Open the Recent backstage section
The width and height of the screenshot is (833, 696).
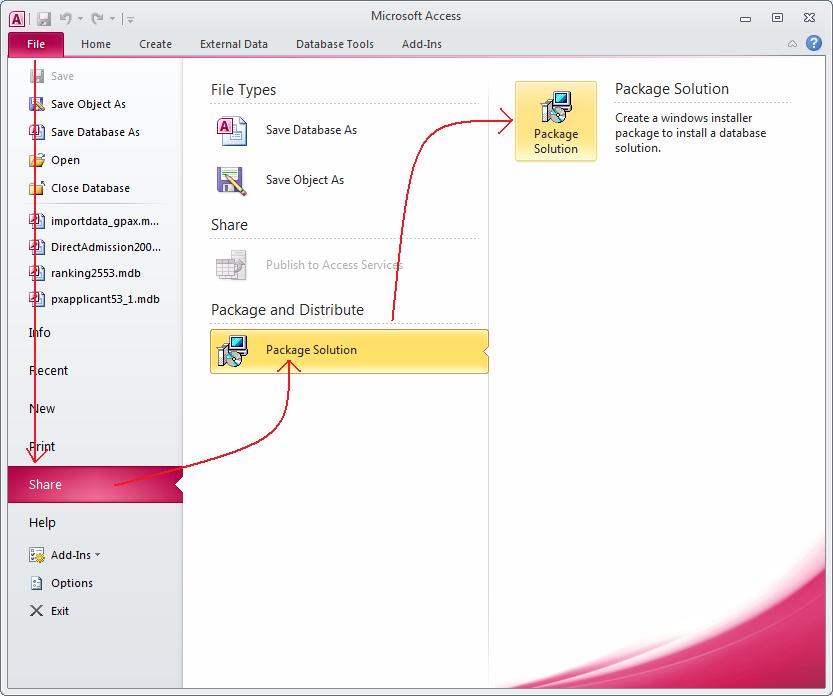[x=48, y=371]
